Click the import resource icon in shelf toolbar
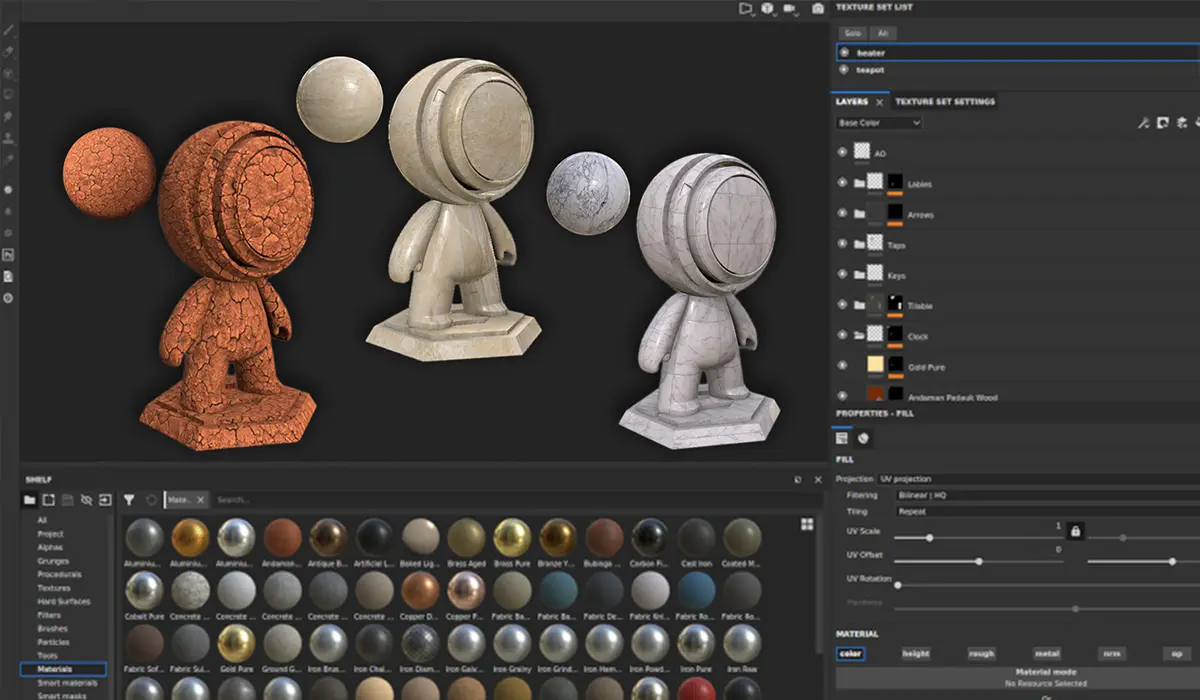 pos(105,499)
